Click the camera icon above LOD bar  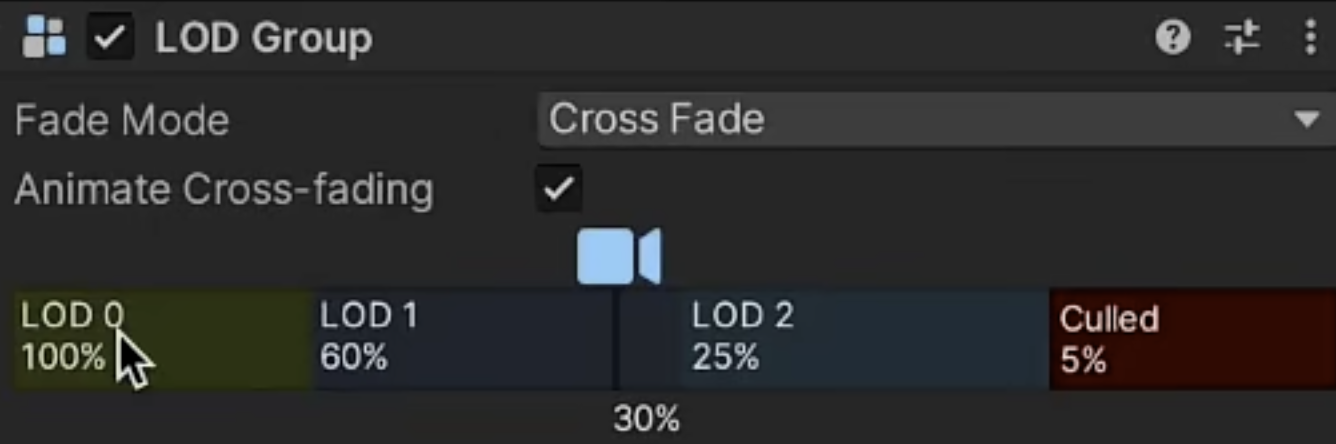coord(618,257)
